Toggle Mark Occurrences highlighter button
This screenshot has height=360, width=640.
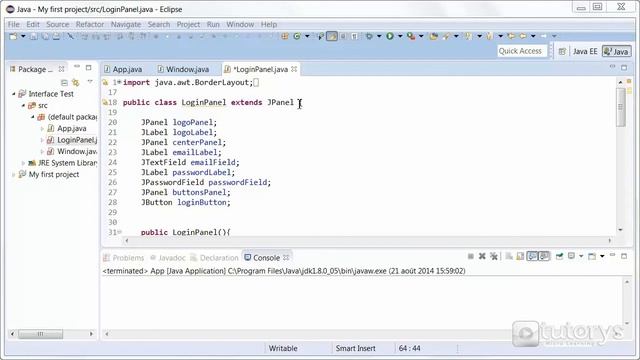click(x=332, y=36)
